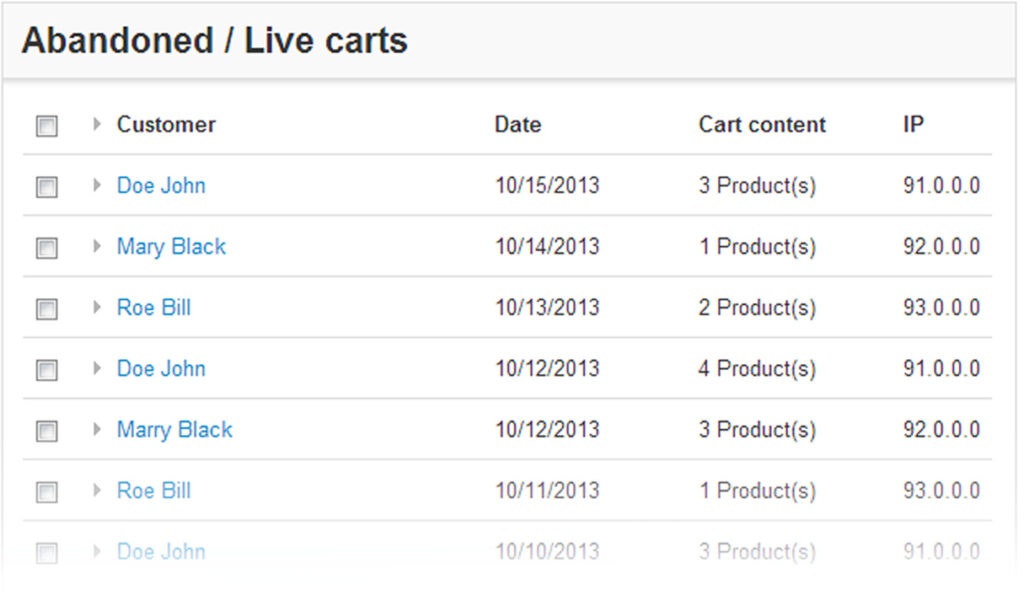
Task: Select the checkbox for the 10/11/2013 cart
Action: click(x=47, y=492)
